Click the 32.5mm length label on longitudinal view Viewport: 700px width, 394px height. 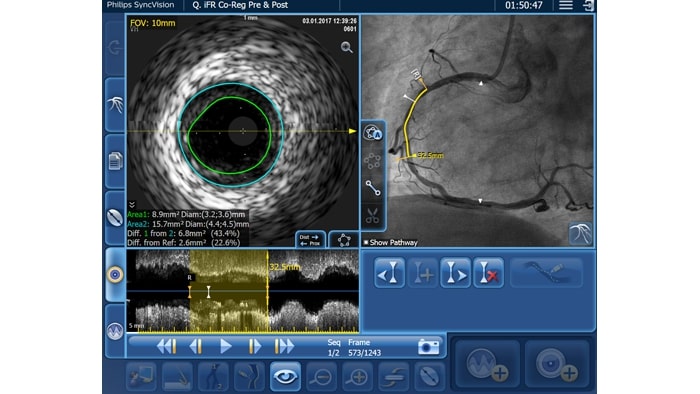pos(285,267)
